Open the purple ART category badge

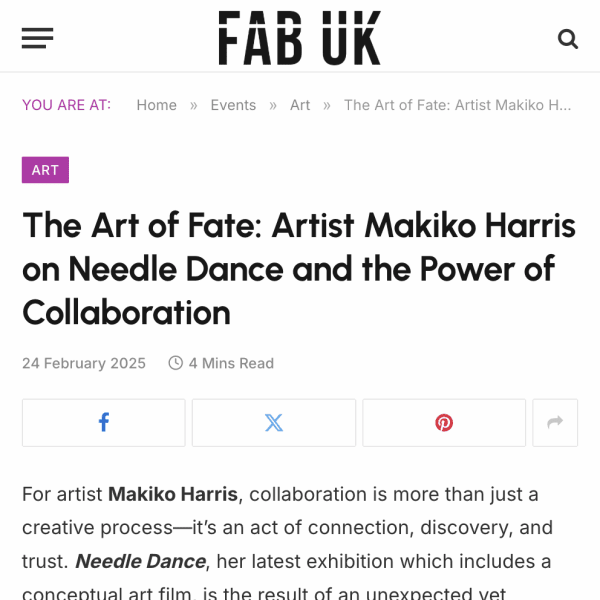(x=45, y=170)
